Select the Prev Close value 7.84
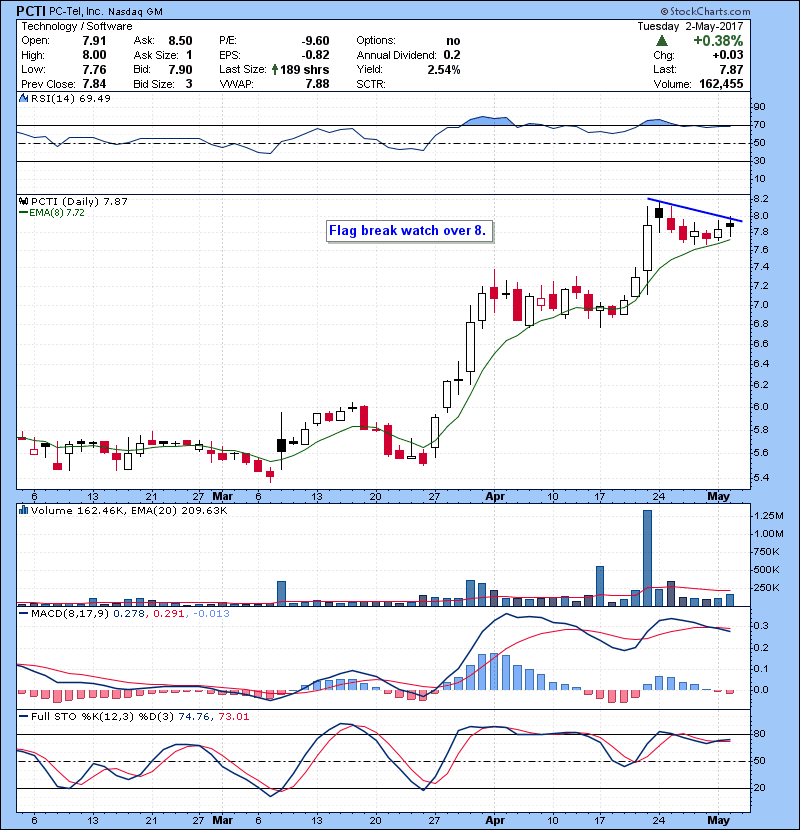Viewport: 800px width, 830px height. [x=94, y=84]
